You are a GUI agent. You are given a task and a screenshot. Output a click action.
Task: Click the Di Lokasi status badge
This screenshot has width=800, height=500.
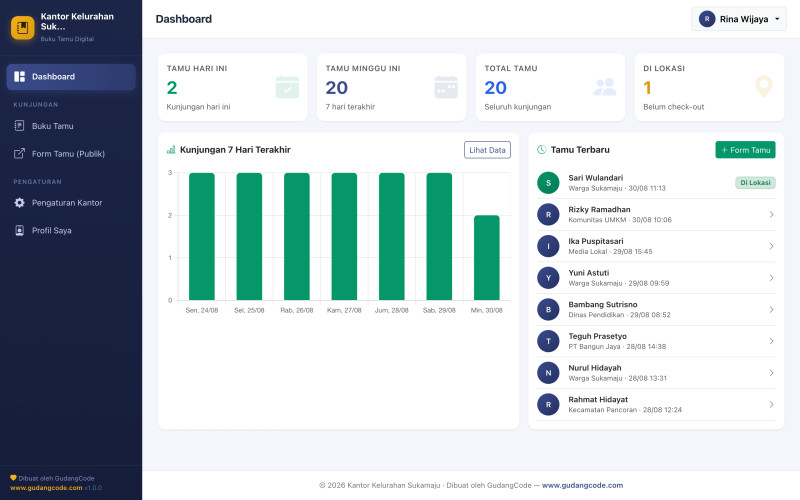click(x=755, y=183)
